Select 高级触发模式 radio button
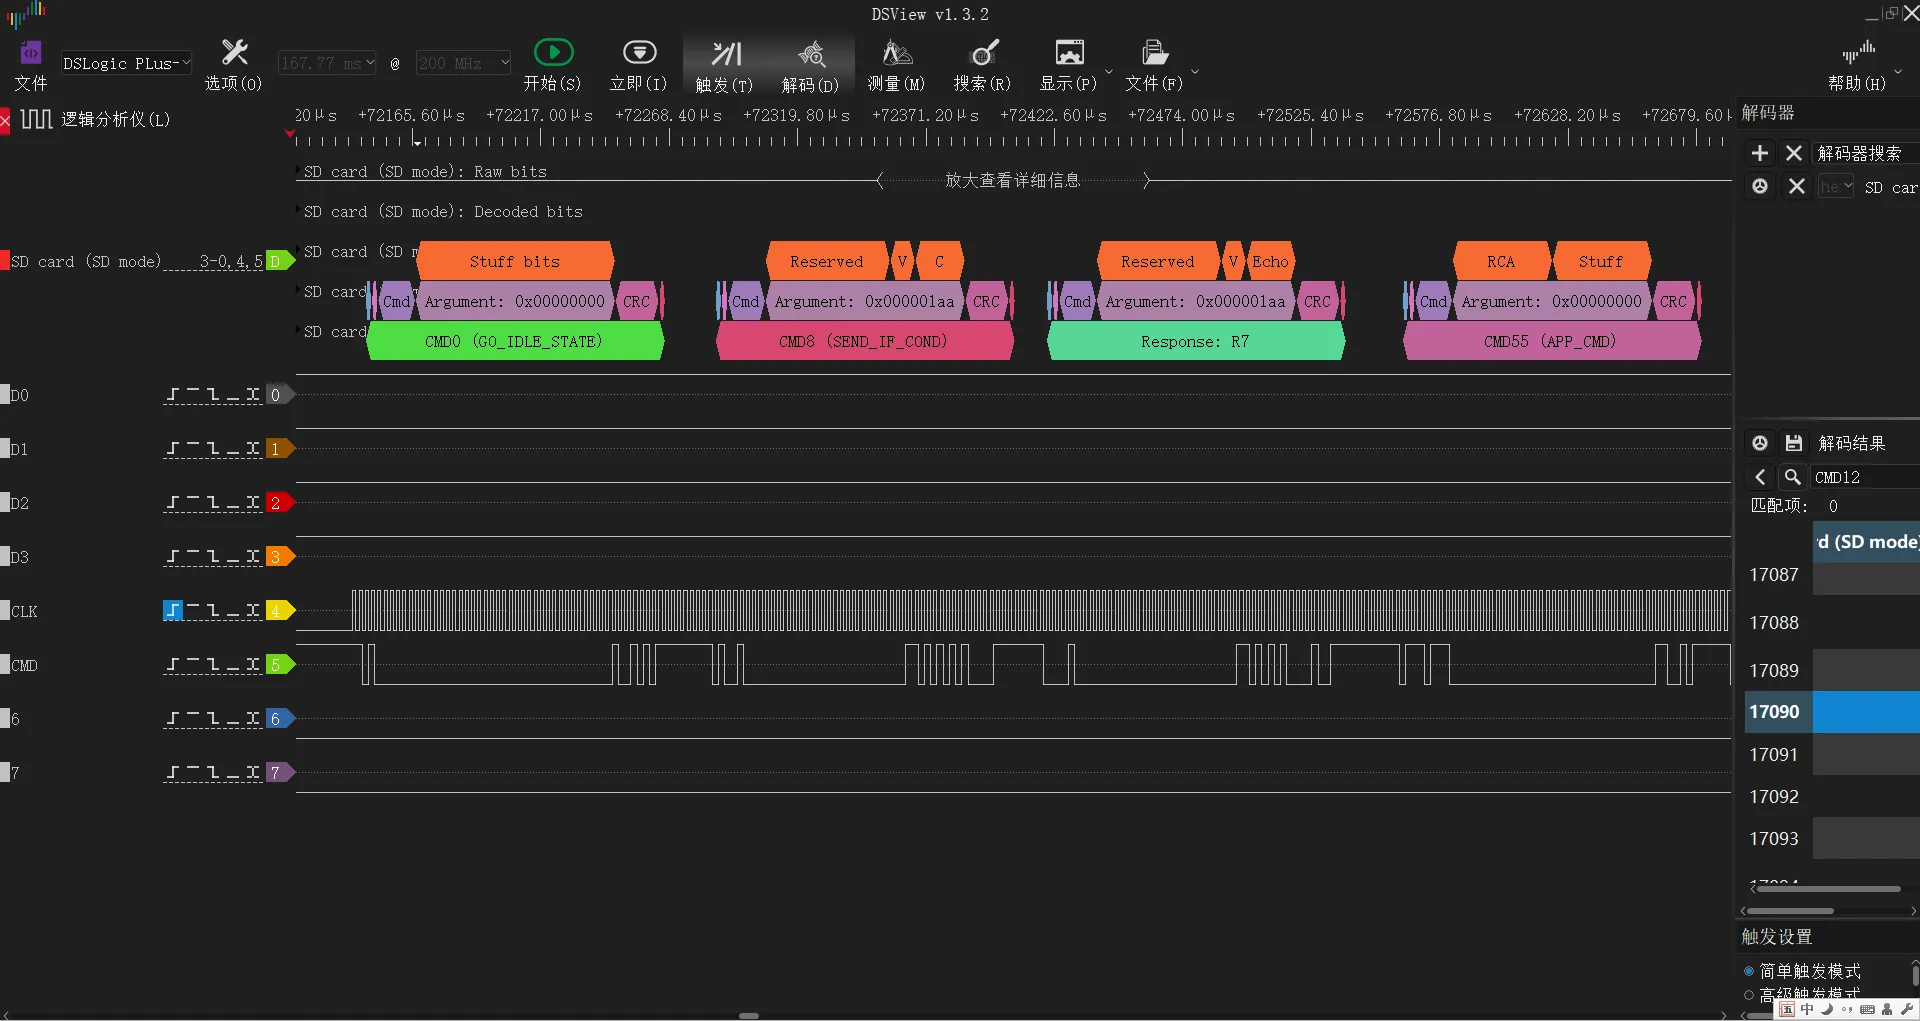Screen dimensions: 1920x1021 tap(1749, 995)
